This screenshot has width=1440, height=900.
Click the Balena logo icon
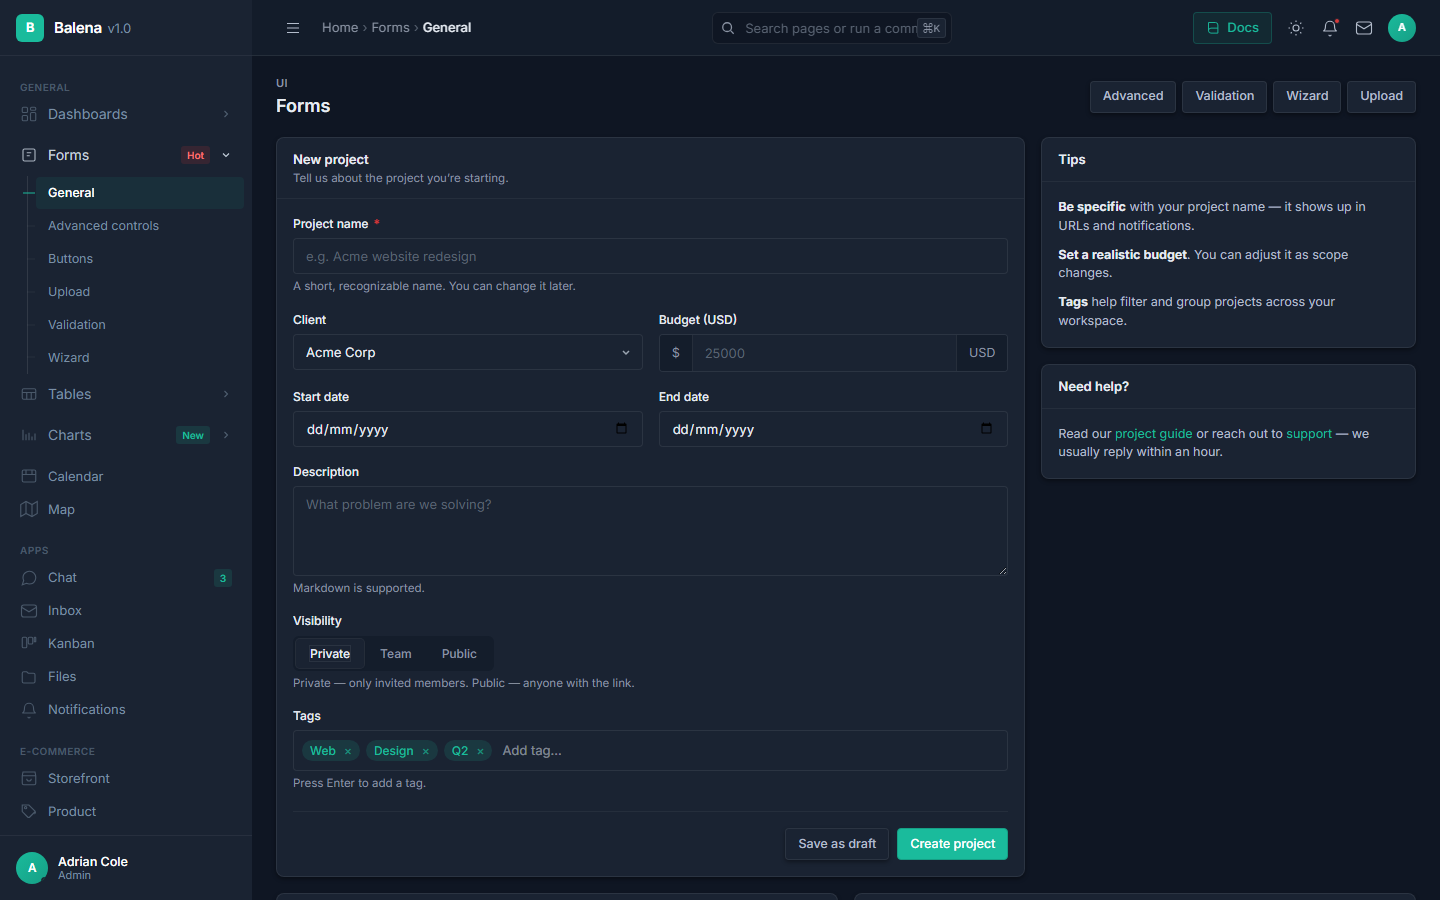pyautogui.click(x=30, y=28)
